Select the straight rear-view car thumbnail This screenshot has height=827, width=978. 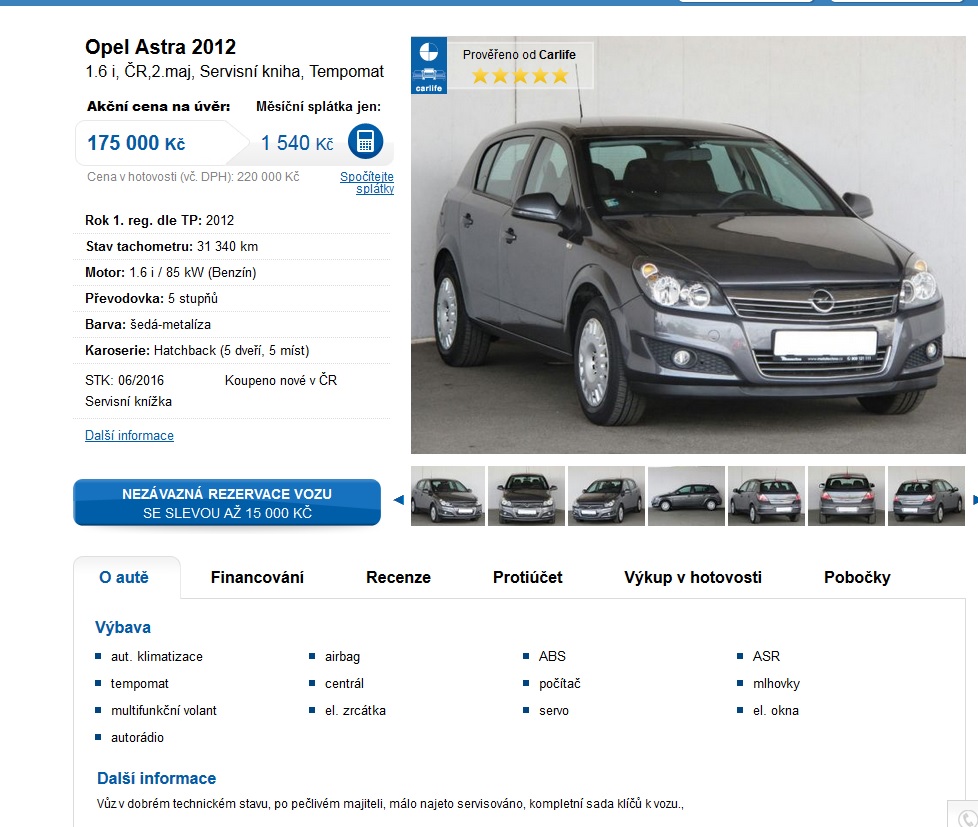click(846, 496)
